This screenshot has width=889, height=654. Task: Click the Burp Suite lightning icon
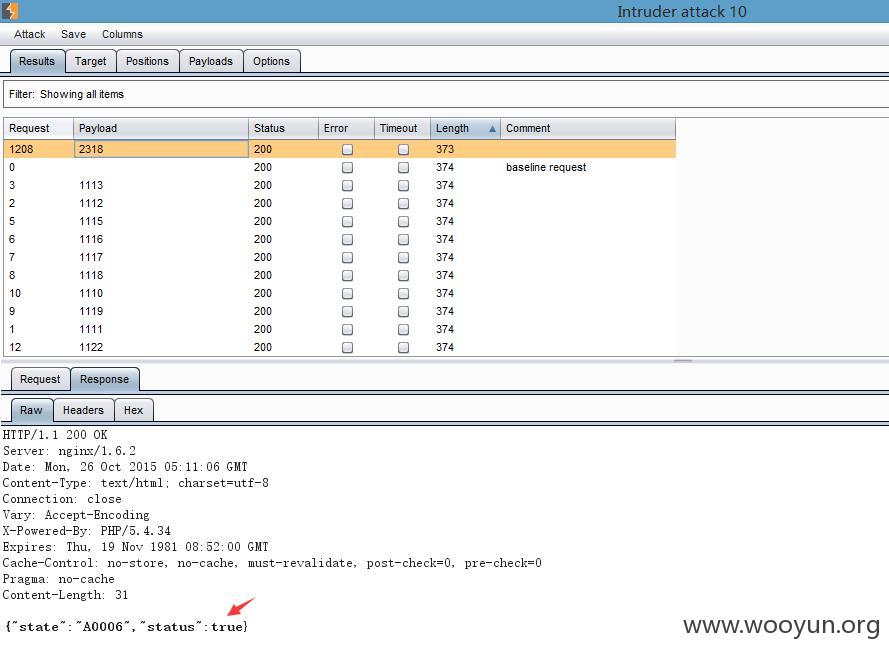[x=10, y=11]
